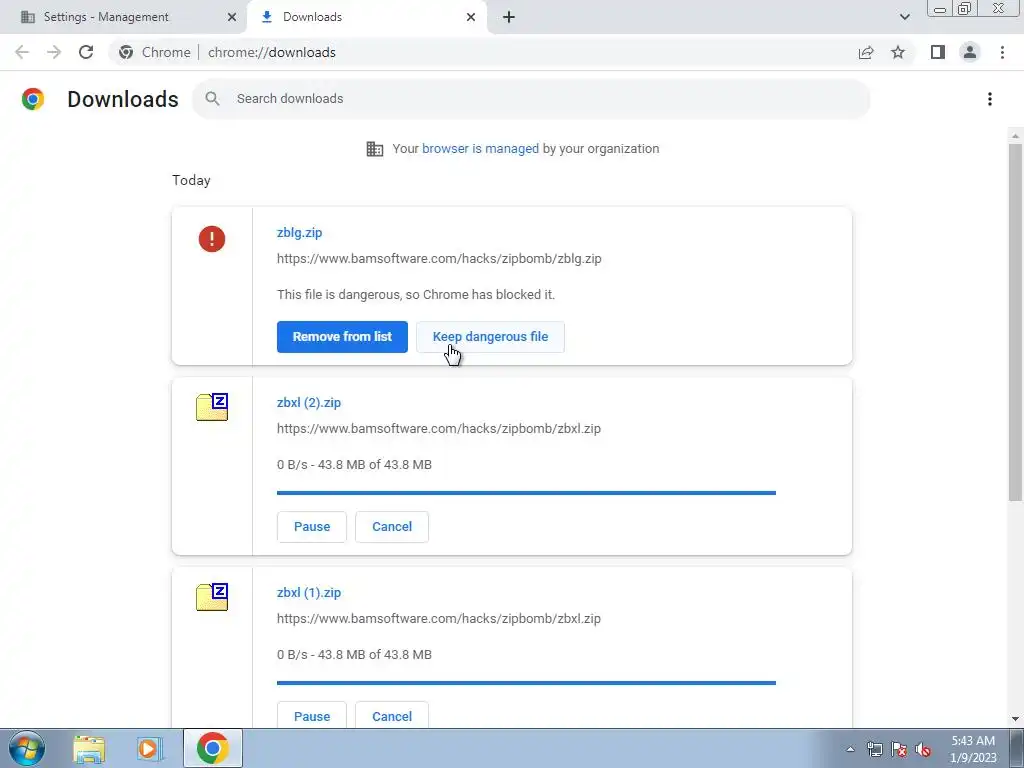Click the network tray icon

point(874,749)
